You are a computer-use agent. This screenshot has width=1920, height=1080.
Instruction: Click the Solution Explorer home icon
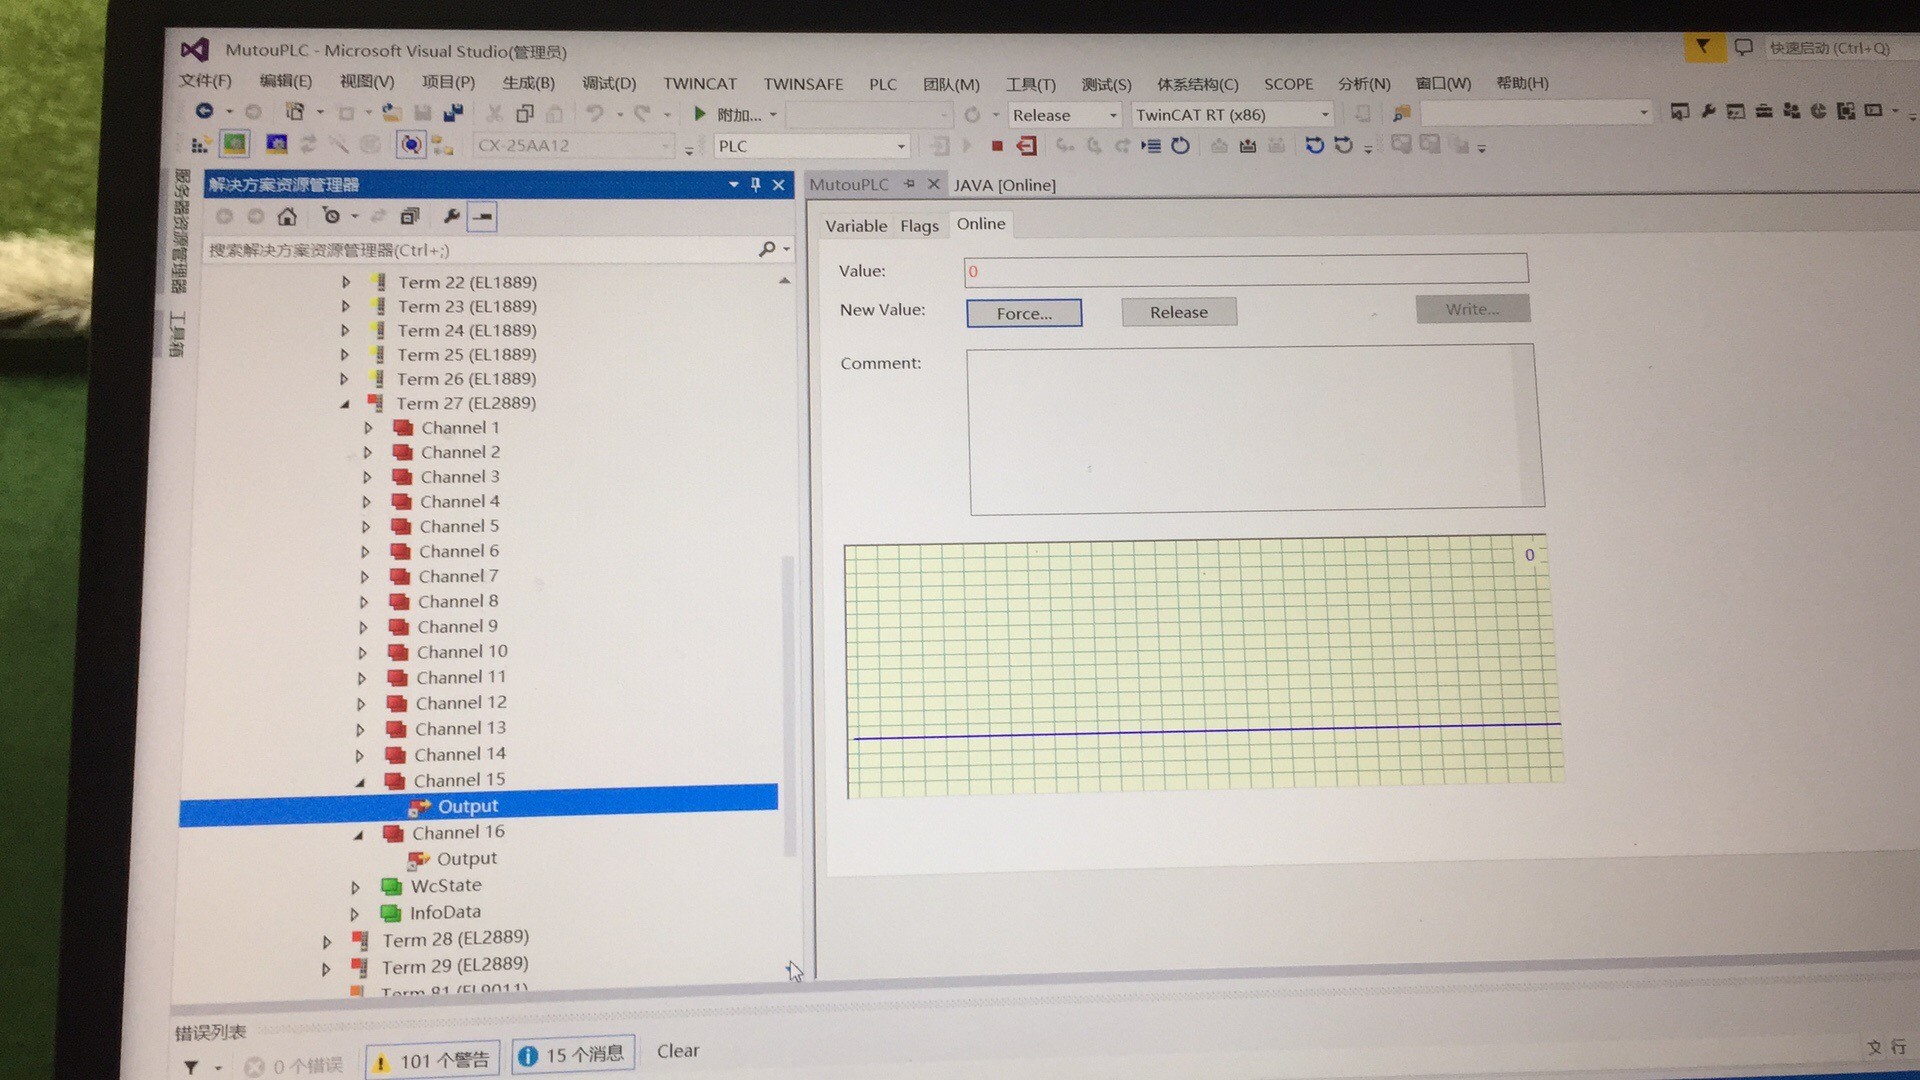(x=287, y=216)
